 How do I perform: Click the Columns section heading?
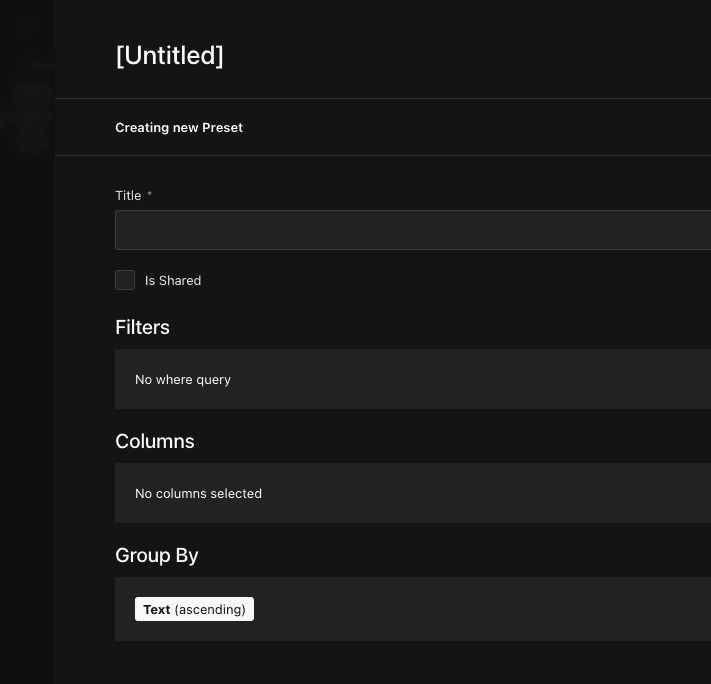155,441
